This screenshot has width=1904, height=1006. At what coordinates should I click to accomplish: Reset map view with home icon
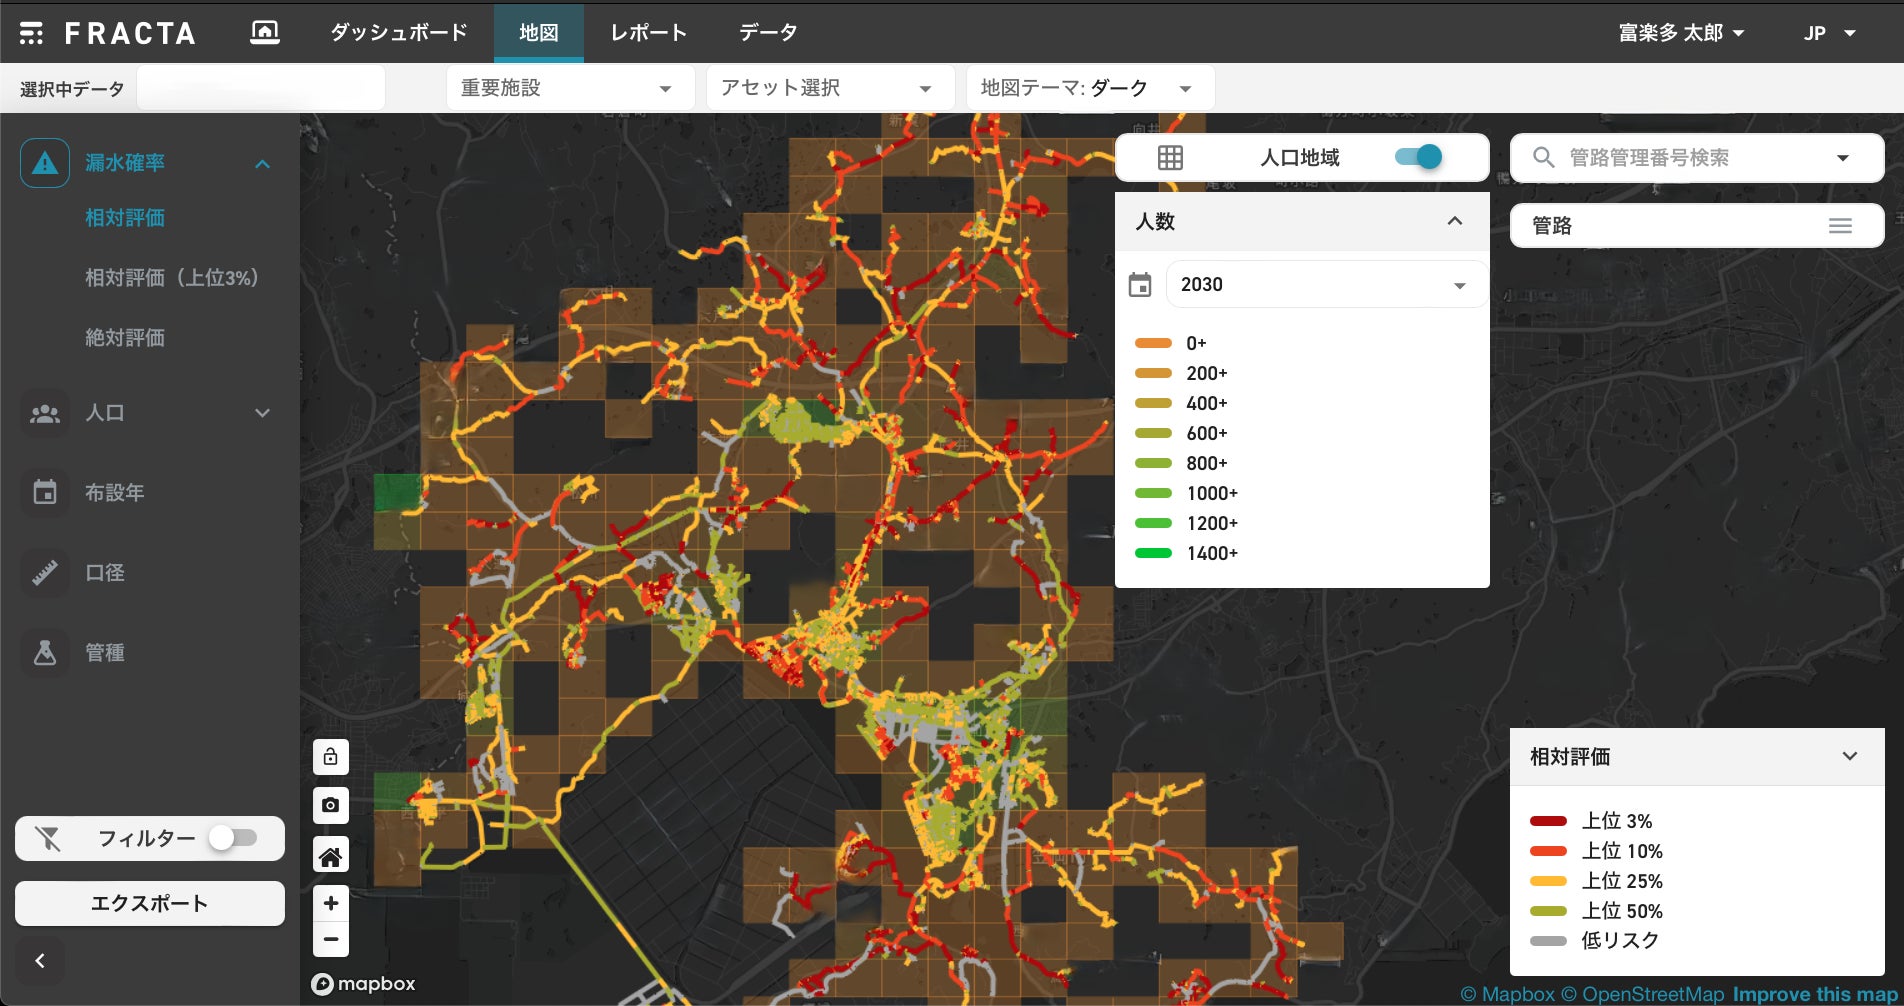[x=330, y=857]
